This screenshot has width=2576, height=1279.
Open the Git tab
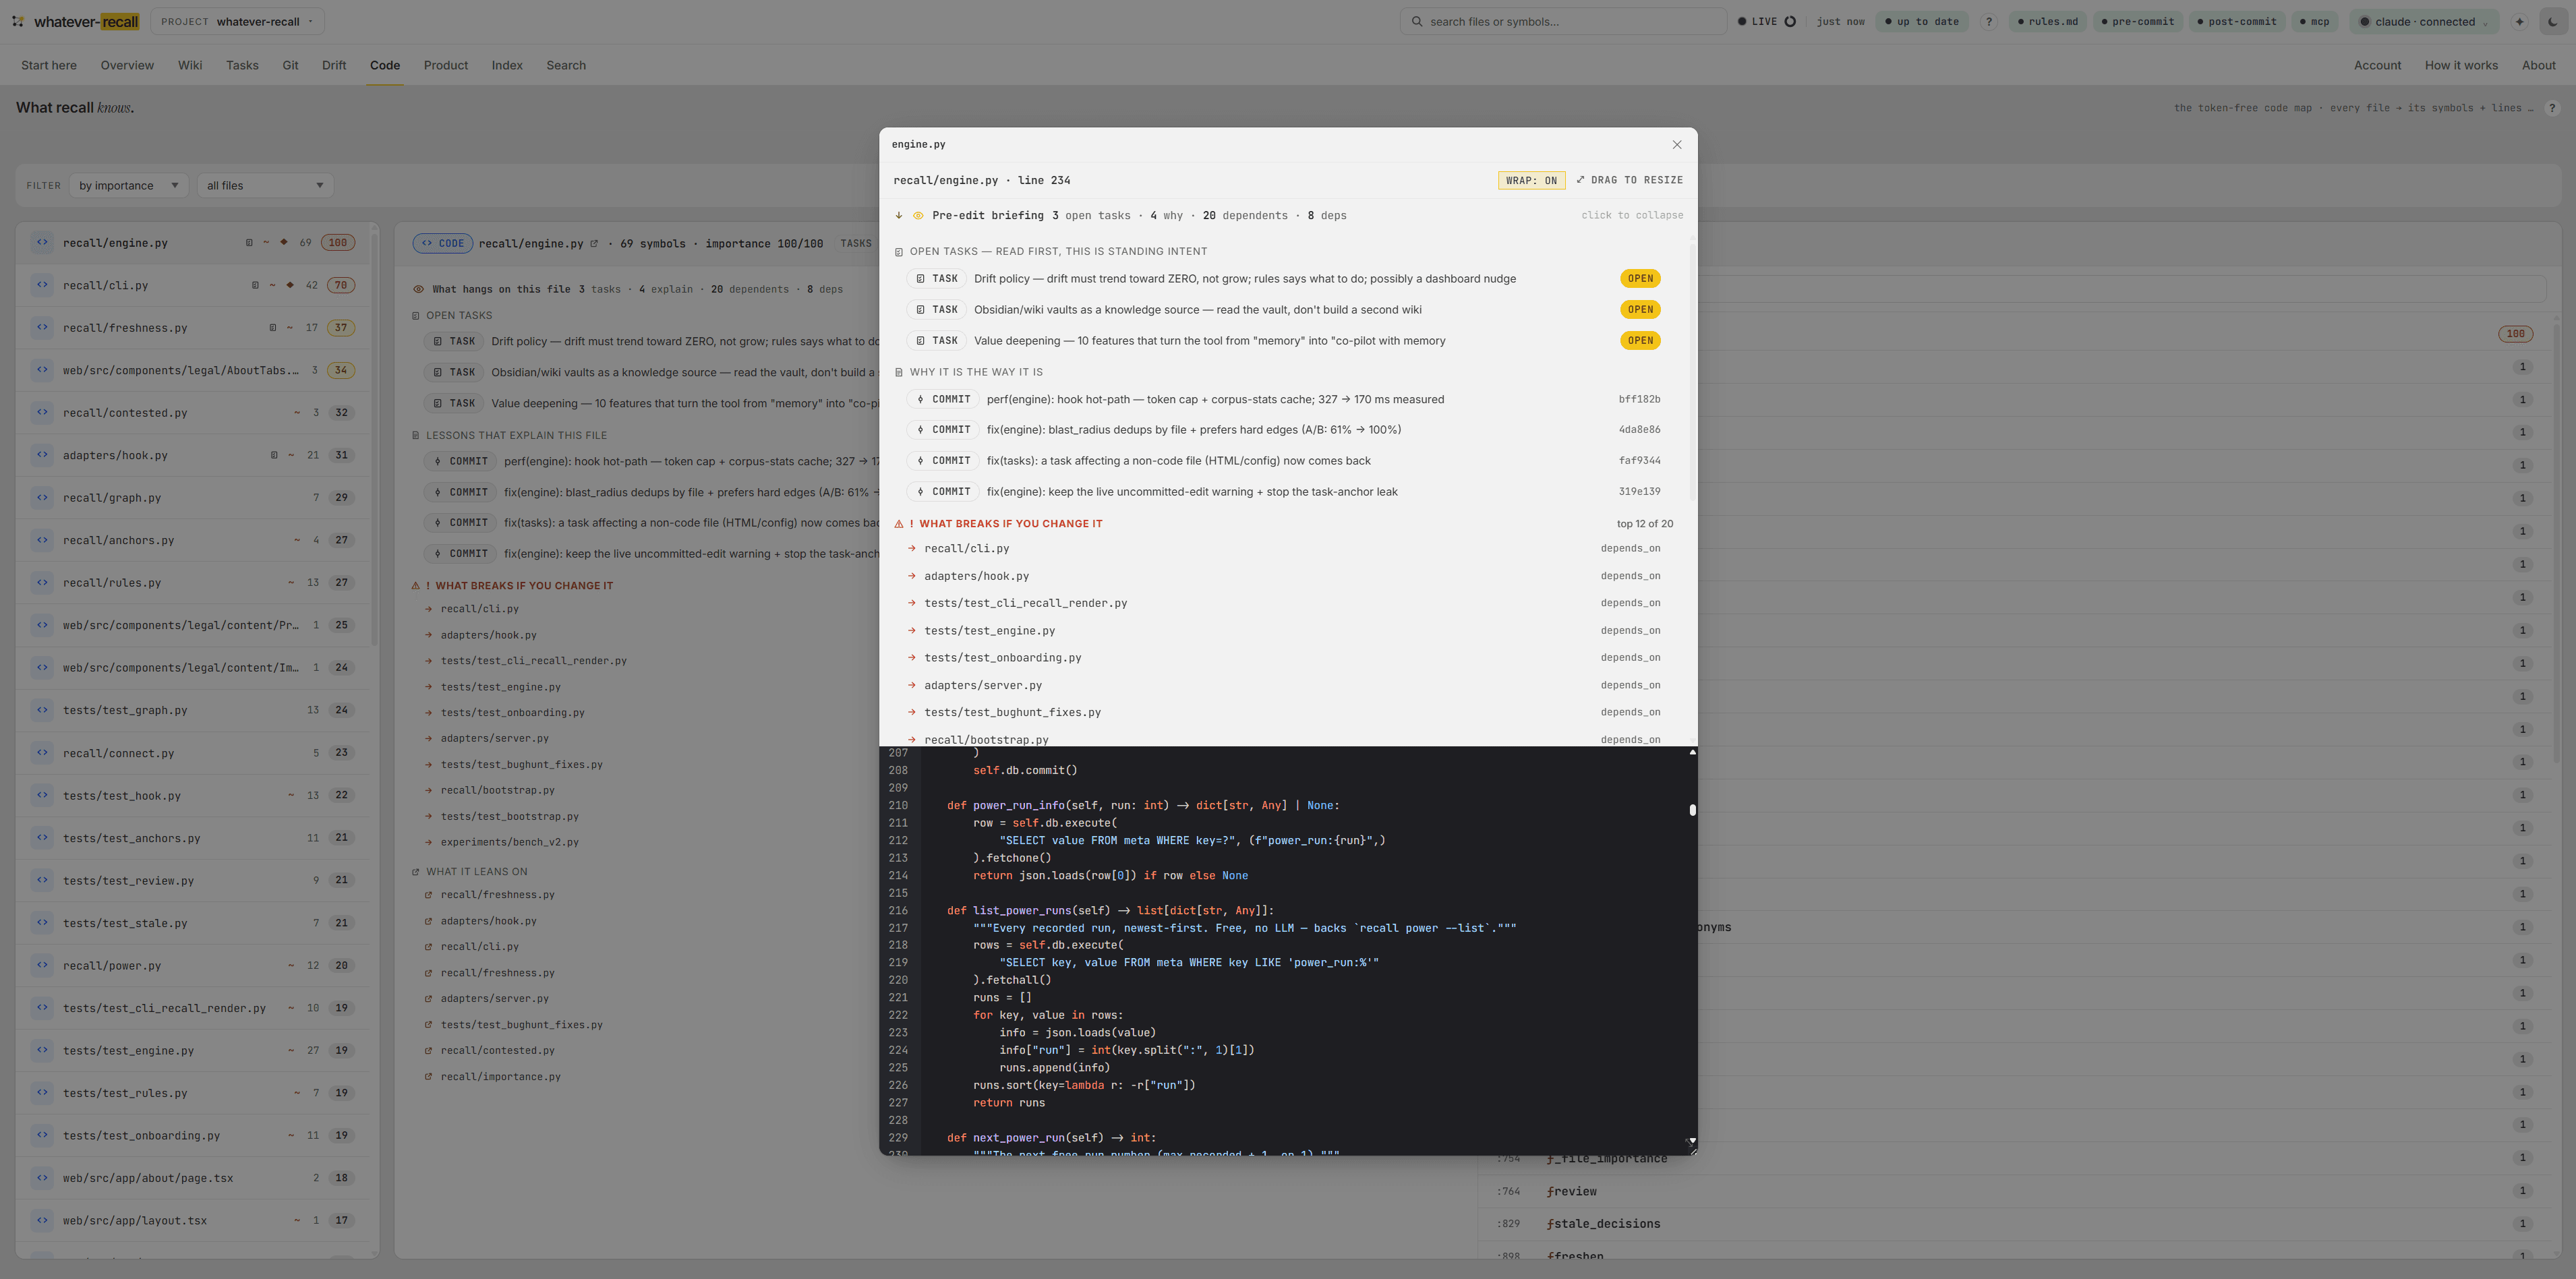[x=290, y=65]
